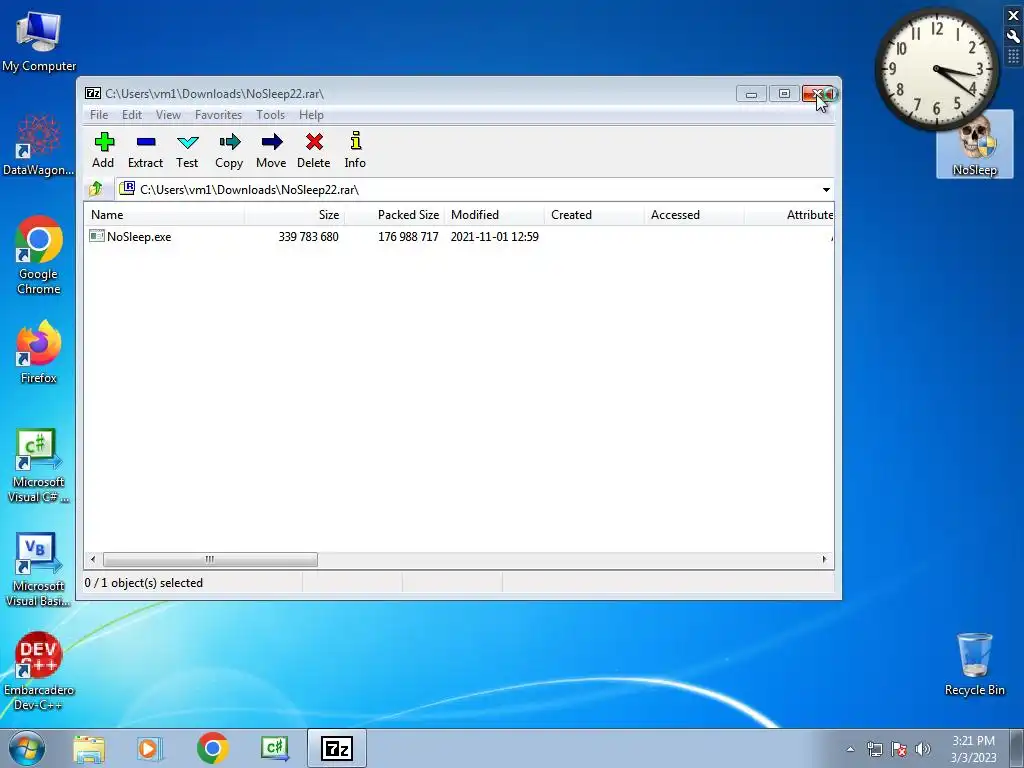This screenshot has height=768, width=1024.
Task: Open Media Player from taskbar
Action: (150, 748)
